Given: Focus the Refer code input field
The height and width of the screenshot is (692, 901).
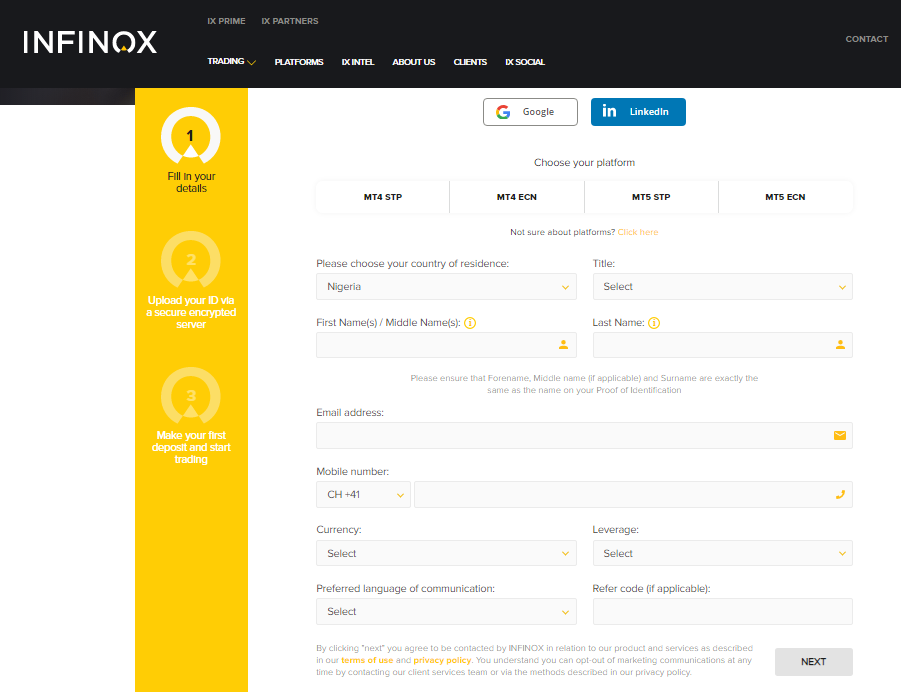Looking at the screenshot, I should point(722,612).
